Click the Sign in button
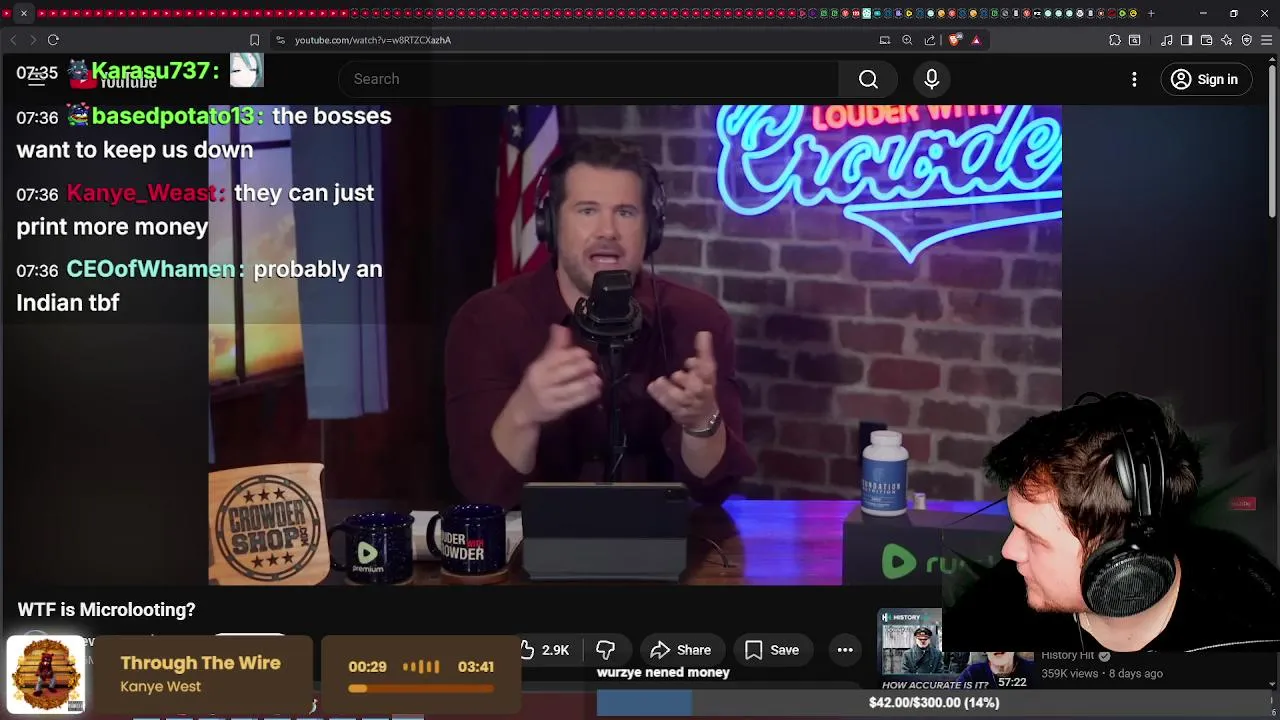 click(1205, 79)
